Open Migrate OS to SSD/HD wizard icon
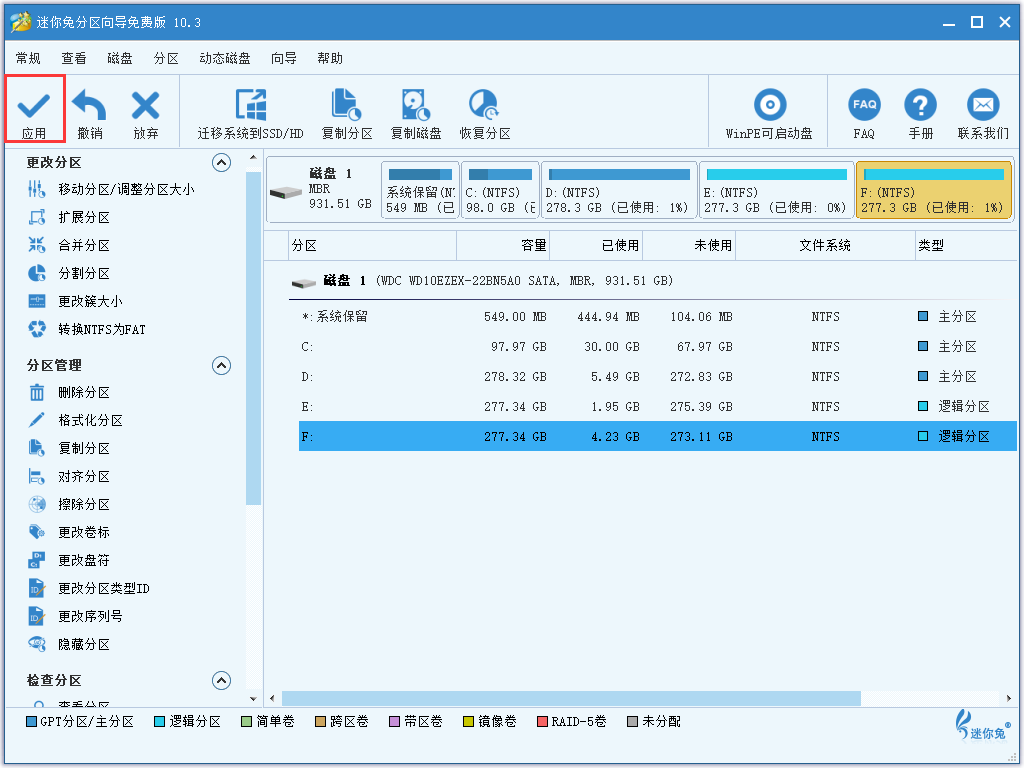 pyautogui.click(x=251, y=104)
